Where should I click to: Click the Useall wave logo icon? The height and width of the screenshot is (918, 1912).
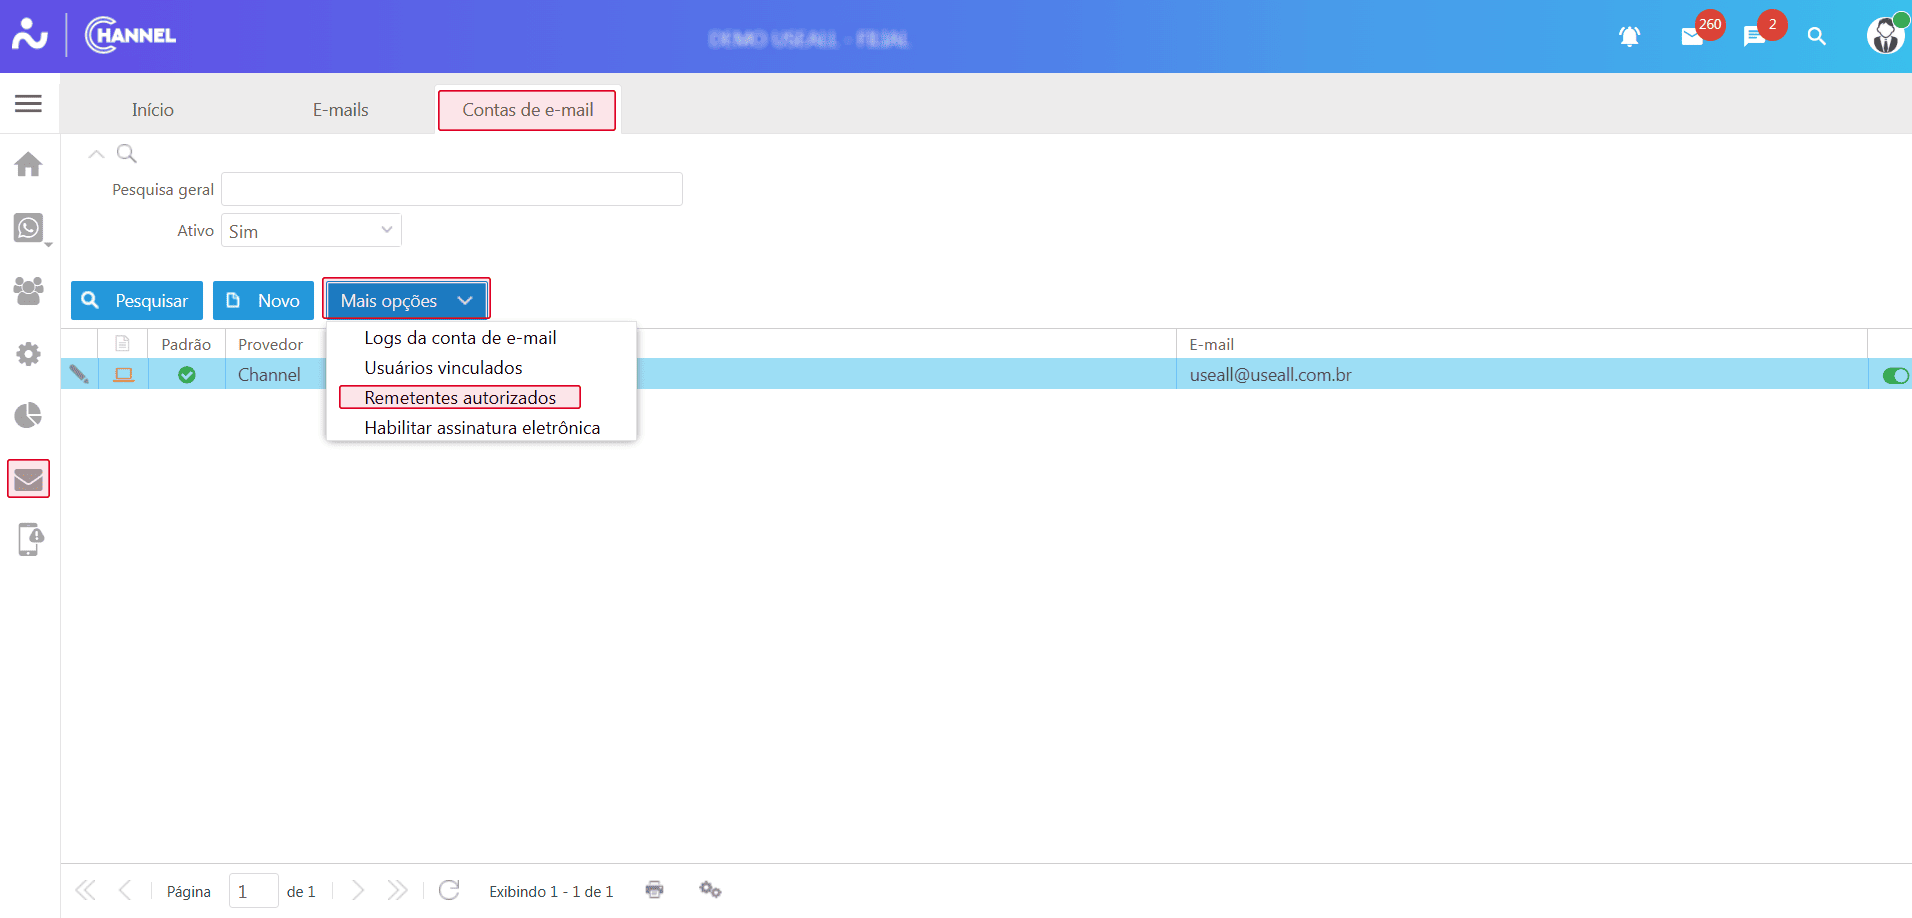(x=30, y=35)
